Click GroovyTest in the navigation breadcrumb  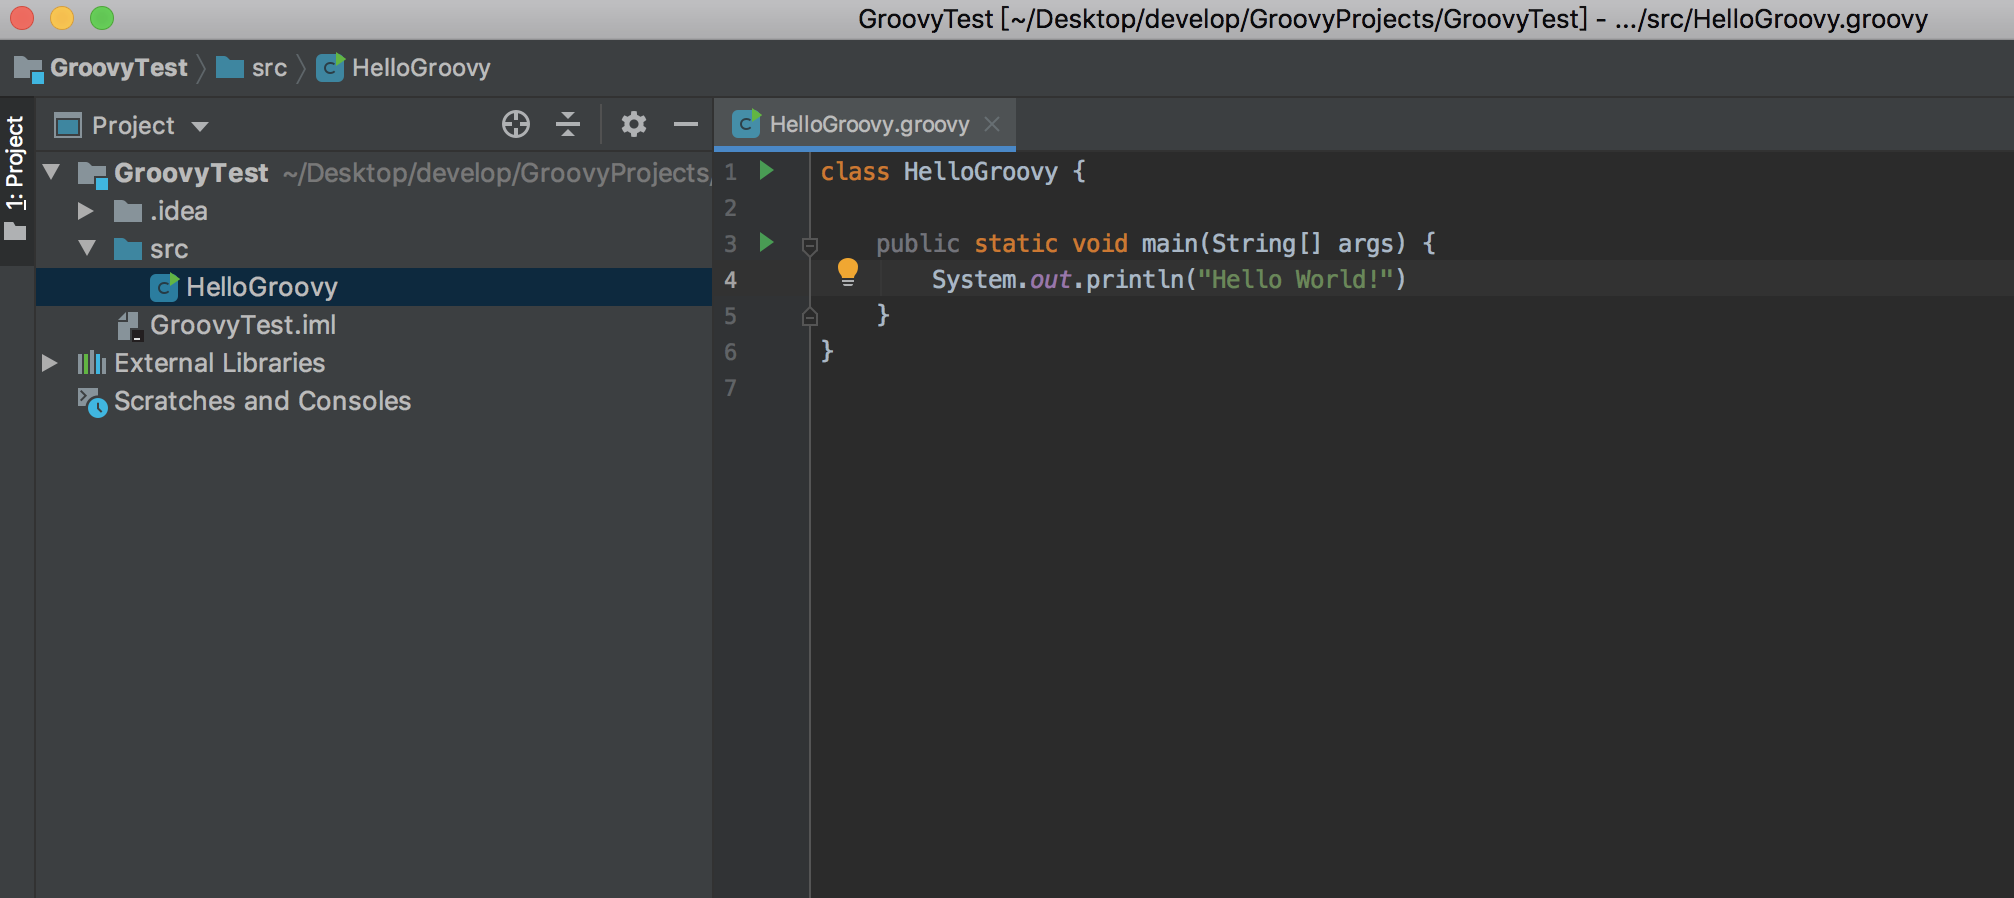coord(118,68)
